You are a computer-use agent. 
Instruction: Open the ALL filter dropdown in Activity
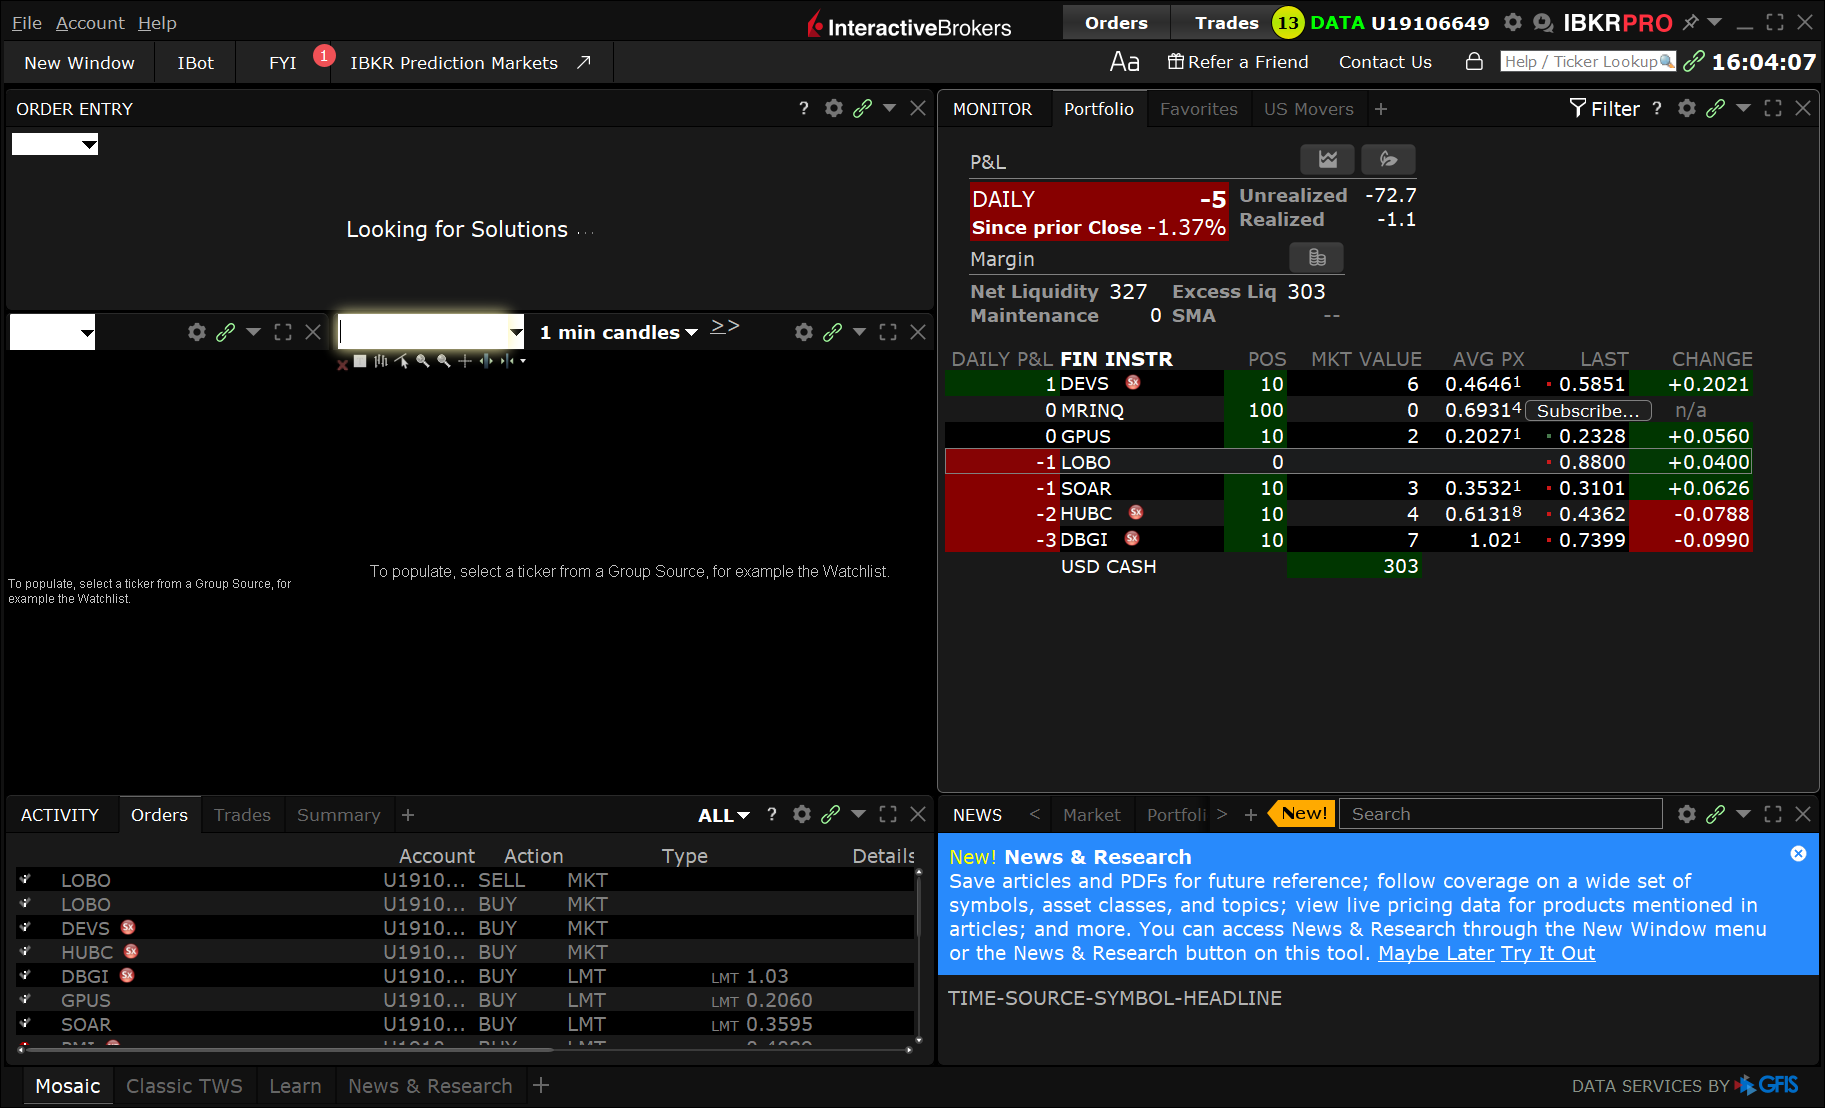tap(724, 815)
